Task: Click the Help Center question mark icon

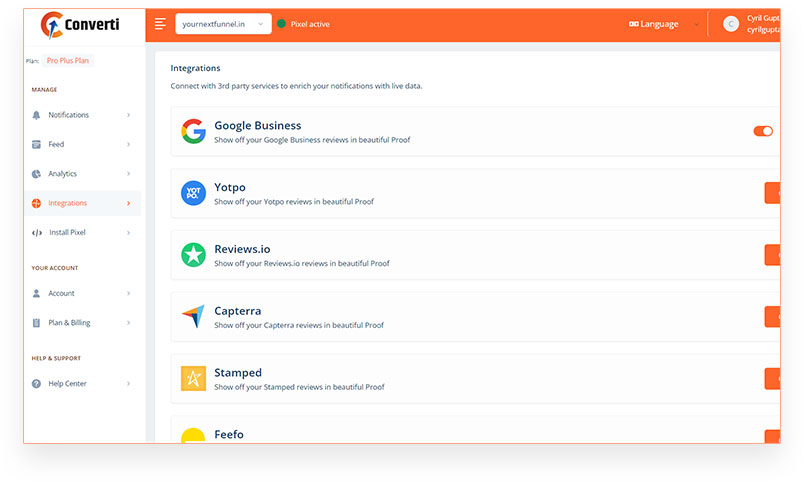Action: point(36,384)
